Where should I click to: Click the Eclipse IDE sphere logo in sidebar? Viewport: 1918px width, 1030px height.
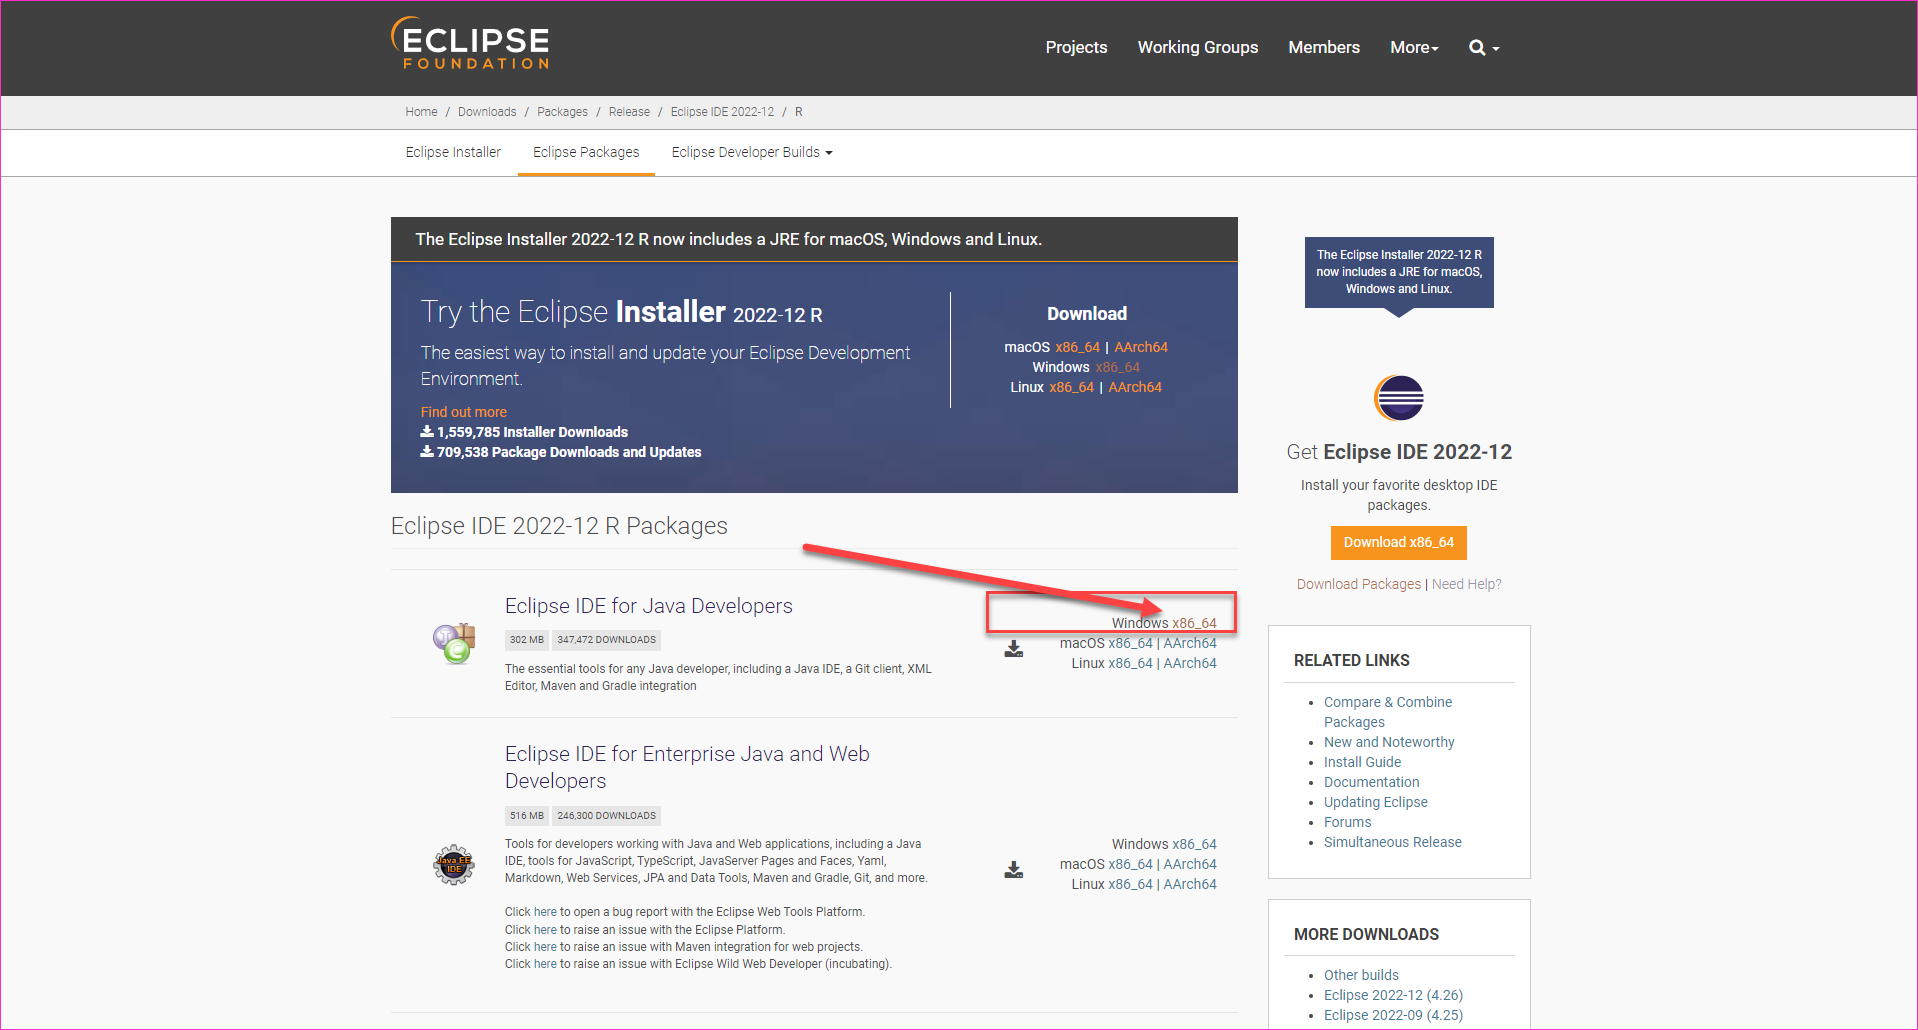point(1399,398)
